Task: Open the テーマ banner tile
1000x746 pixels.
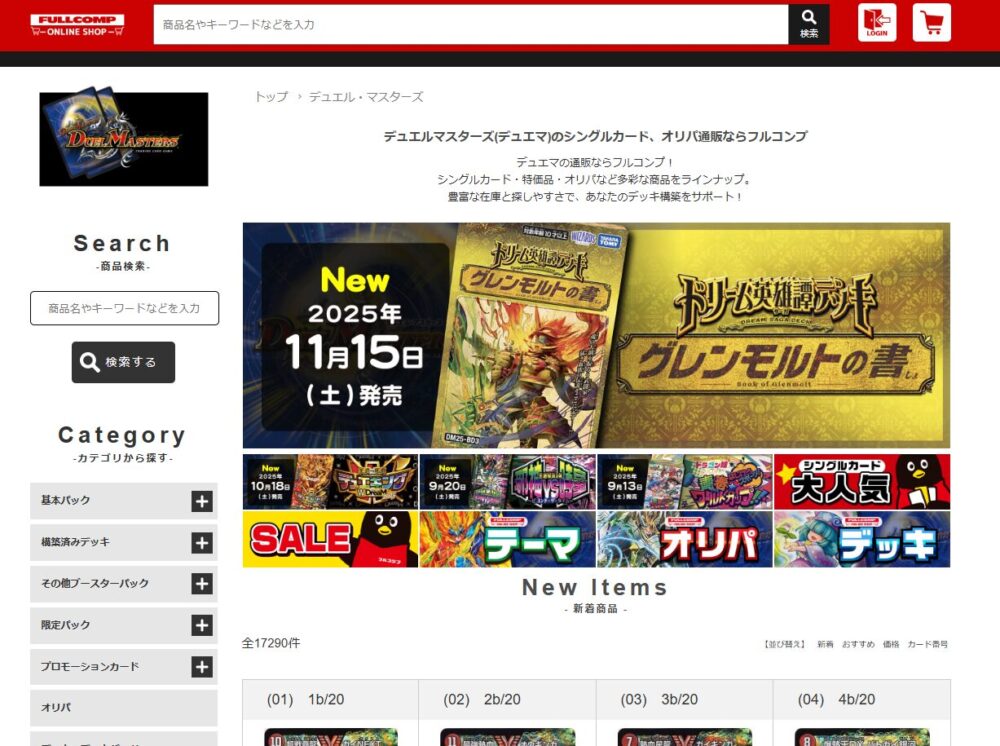Action: coord(507,539)
